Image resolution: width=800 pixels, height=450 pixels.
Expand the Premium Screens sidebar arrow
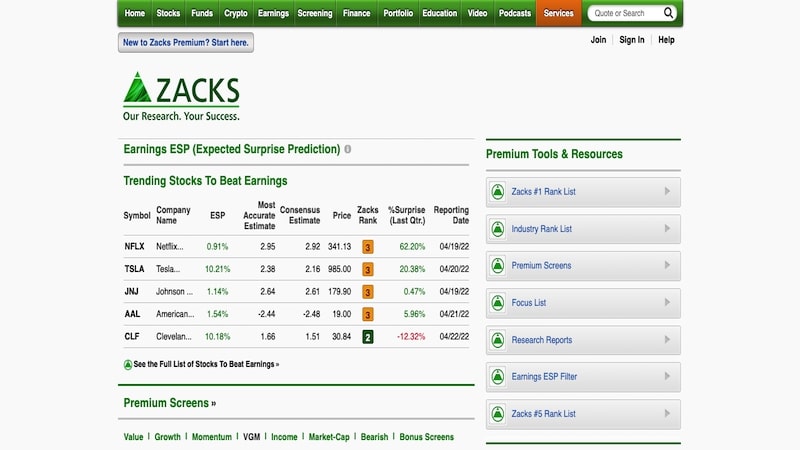coord(667,265)
